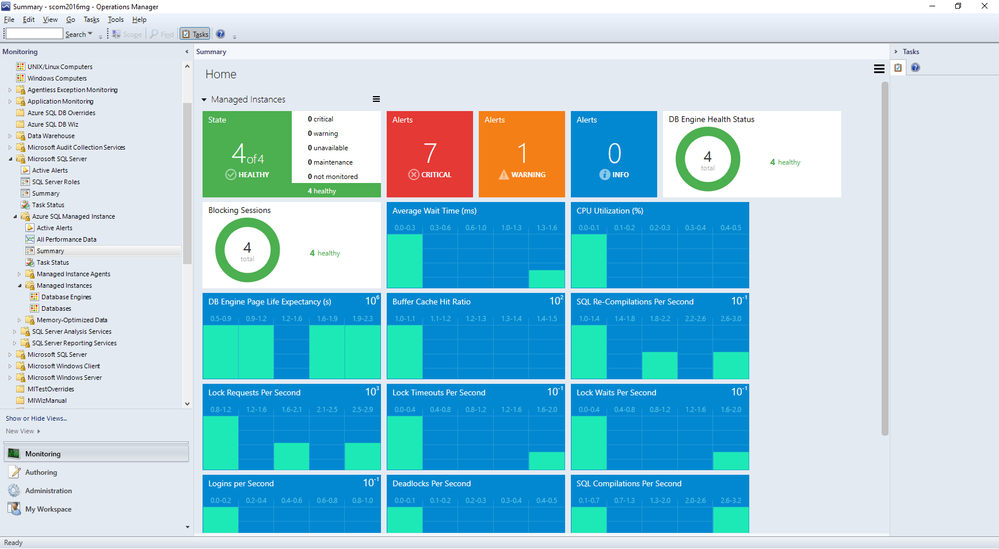Expand Application Monitoring folder
Screen dimensions: 999x549
point(10,101)
